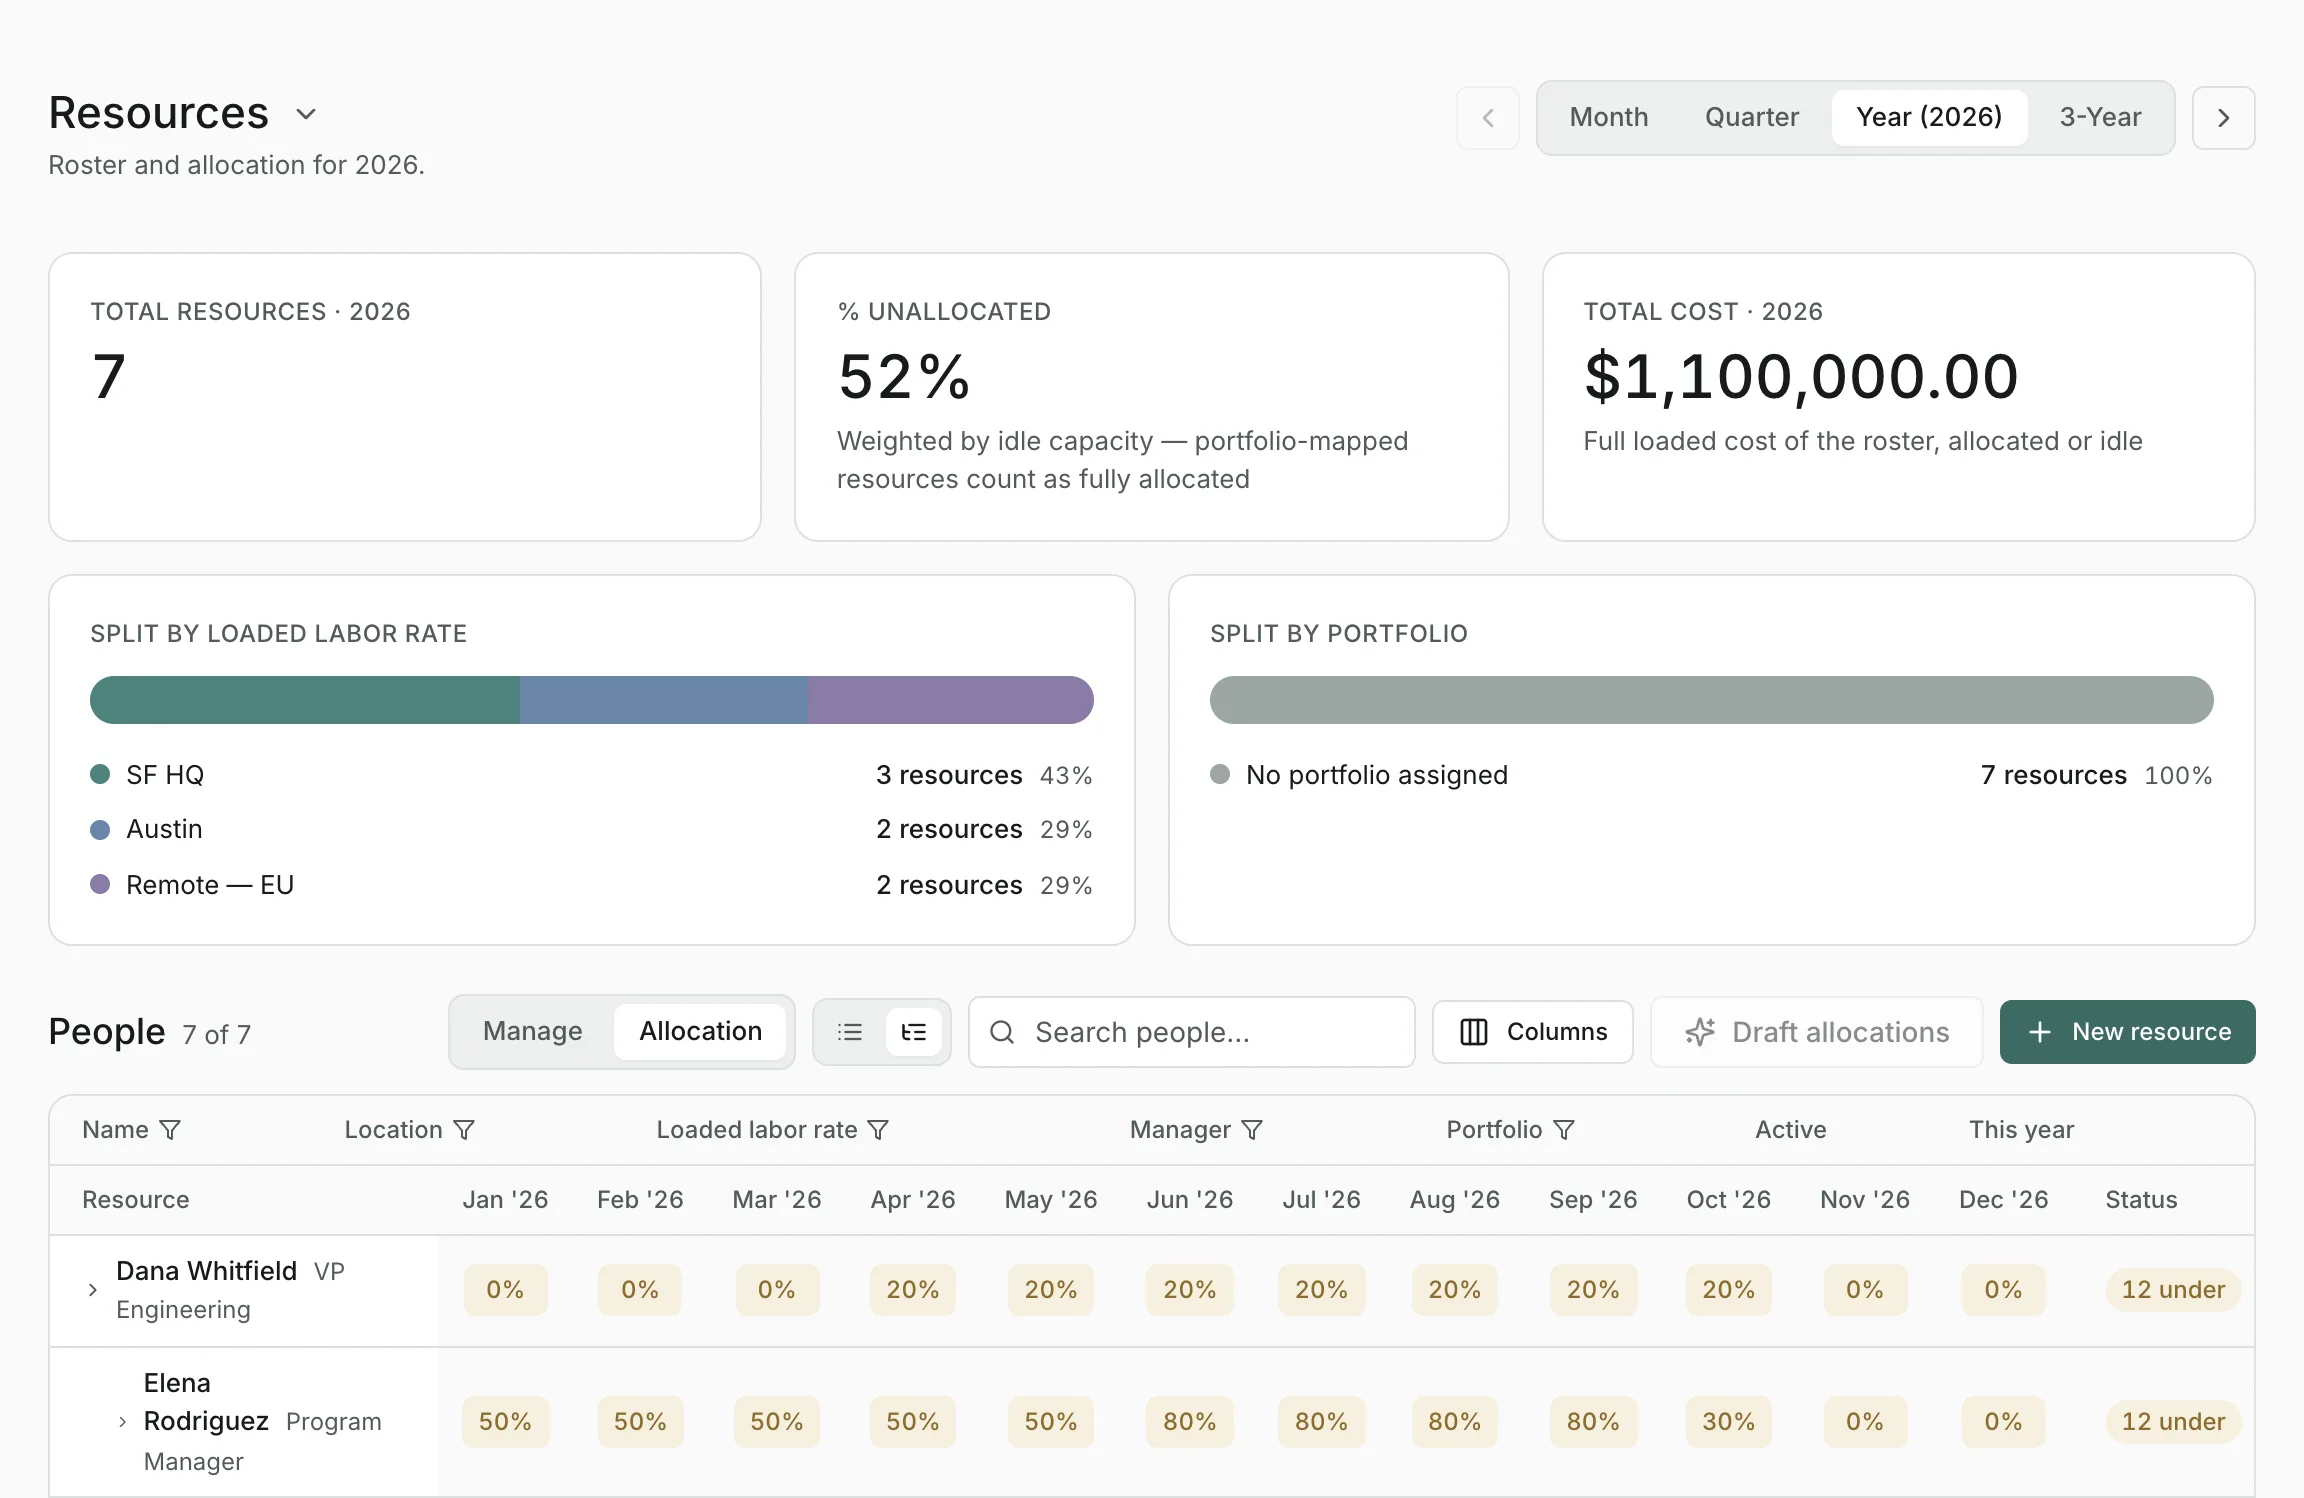Expand the Dana Whitfield row
This screenshot has width=2304, height=1498.
pyautogui.click(x=93, y=1290)
